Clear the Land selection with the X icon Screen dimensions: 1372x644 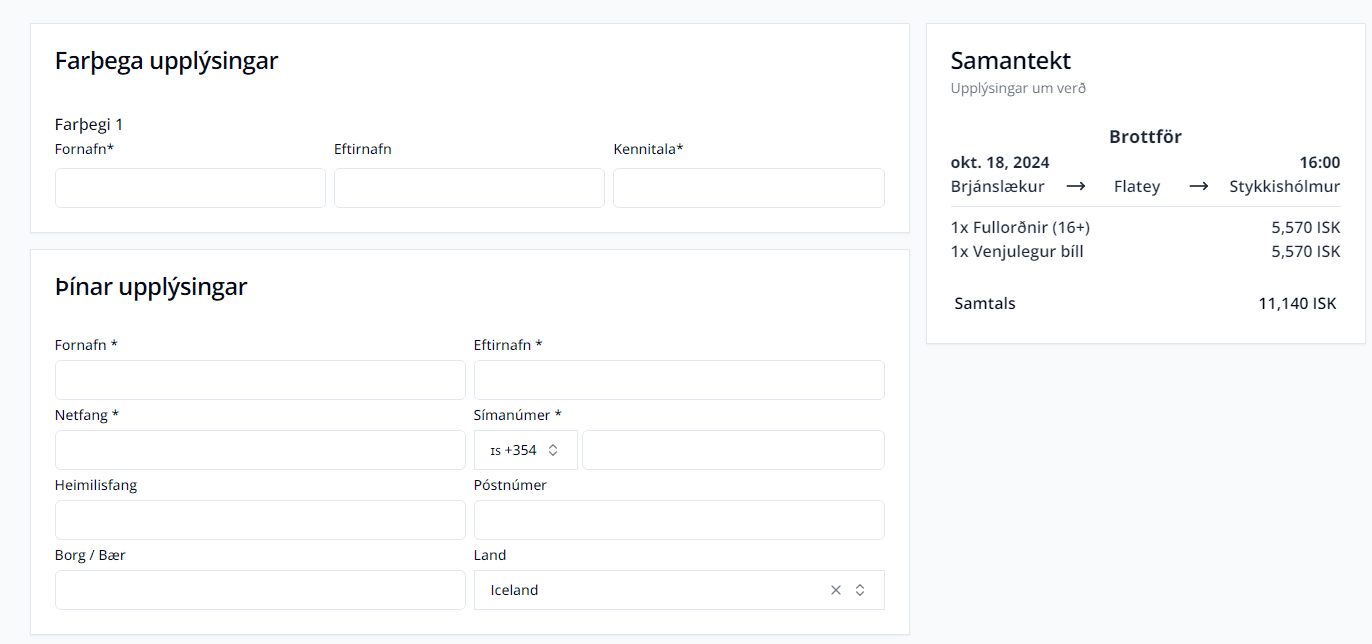[836, 590]
